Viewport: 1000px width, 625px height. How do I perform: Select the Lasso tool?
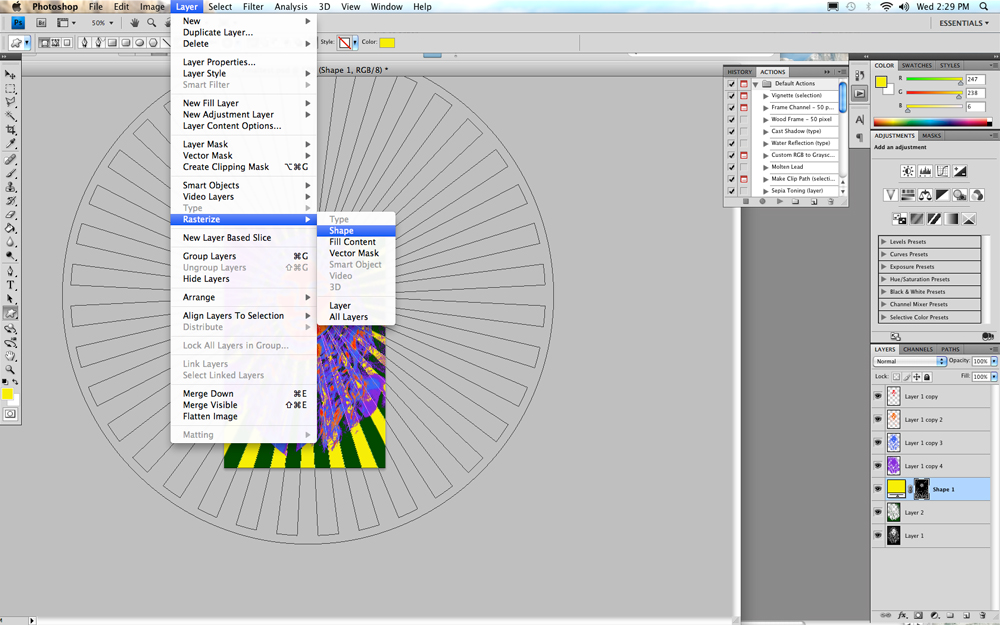(x=10, y=102)
